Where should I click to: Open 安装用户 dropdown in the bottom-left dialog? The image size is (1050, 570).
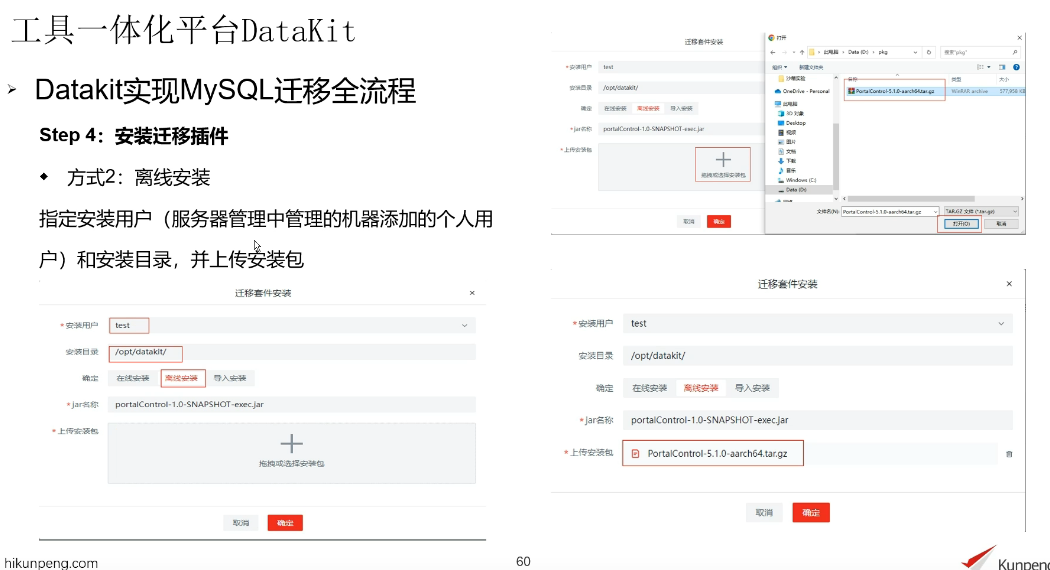(292, 326)
